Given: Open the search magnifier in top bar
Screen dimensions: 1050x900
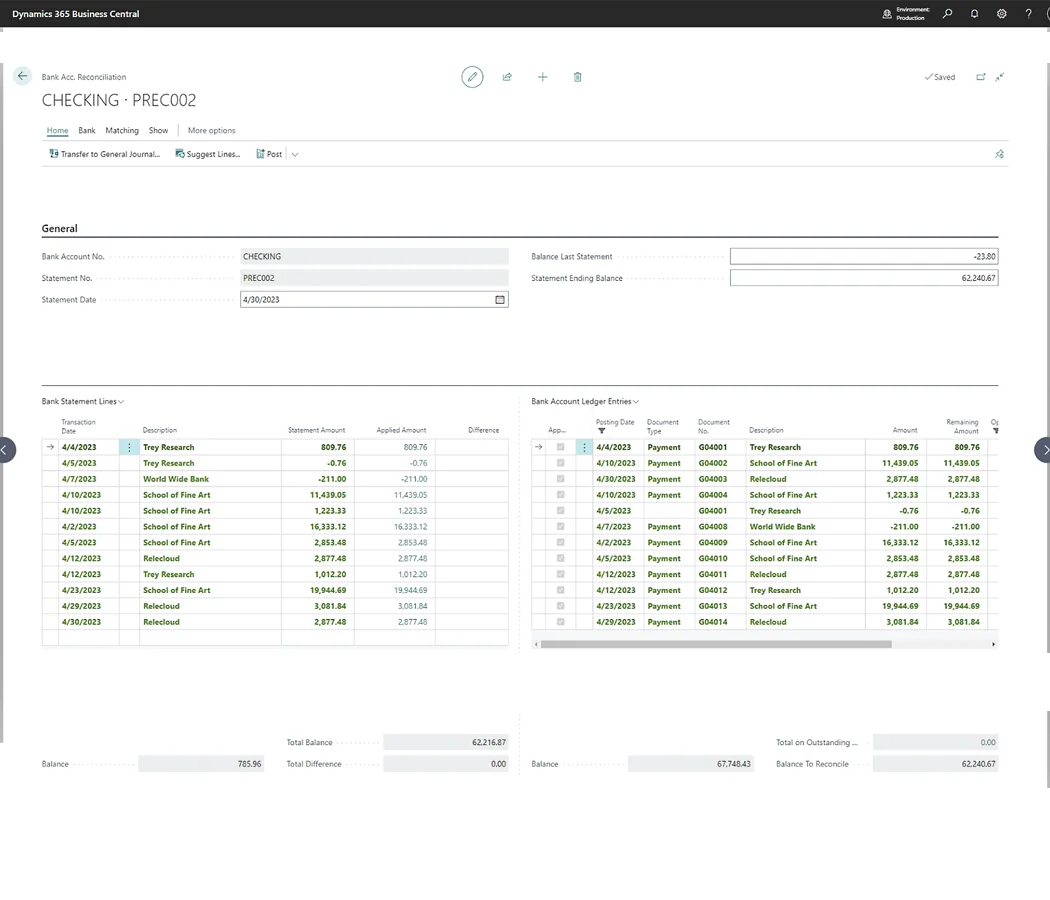Looking at the screenshot, I should (x=948, y=13).
